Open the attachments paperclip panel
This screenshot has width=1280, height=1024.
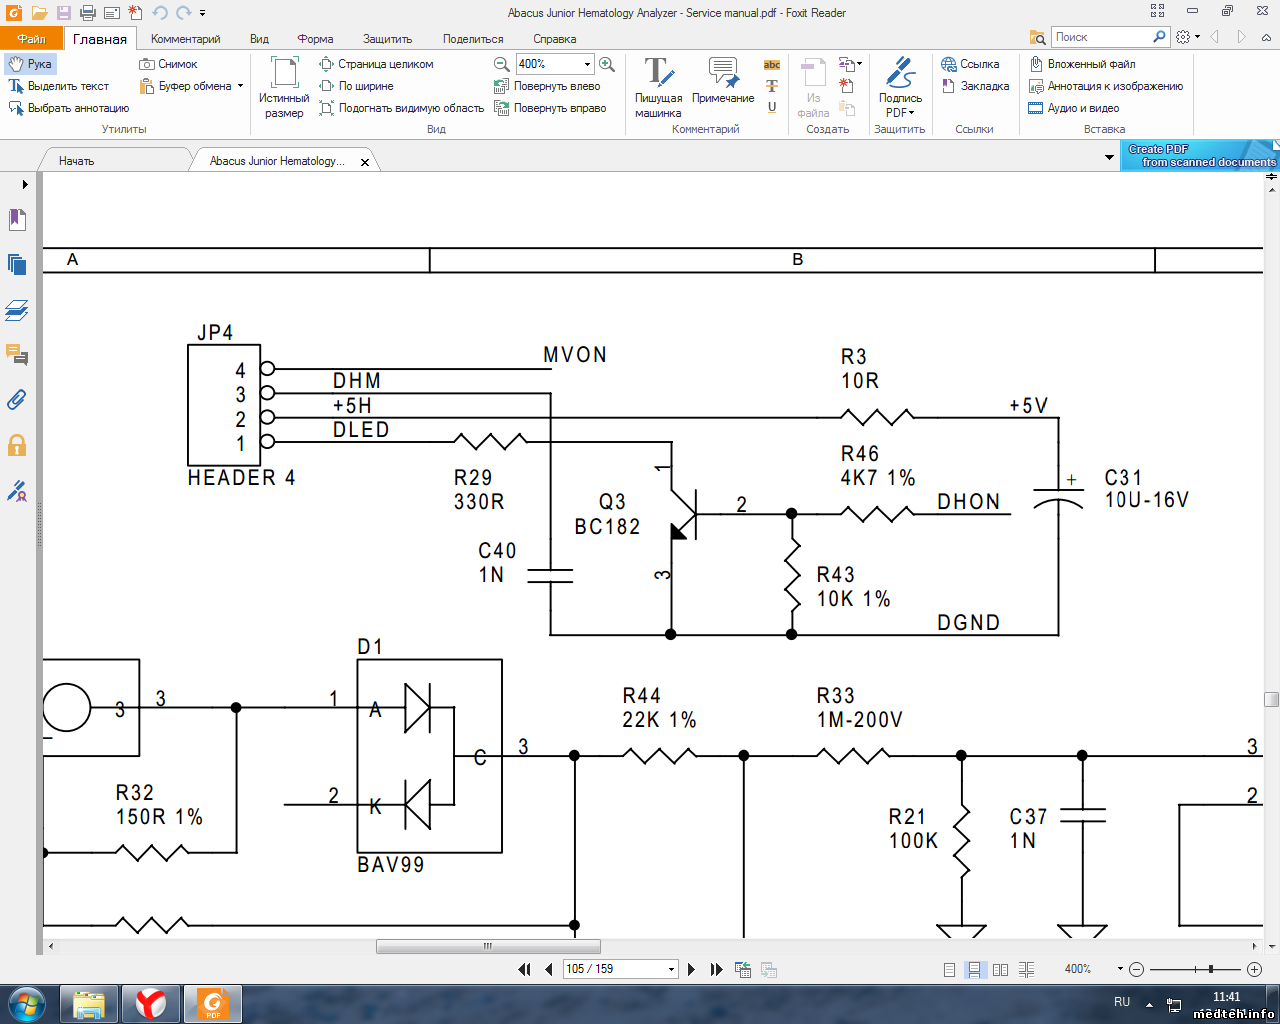[17, 400]
